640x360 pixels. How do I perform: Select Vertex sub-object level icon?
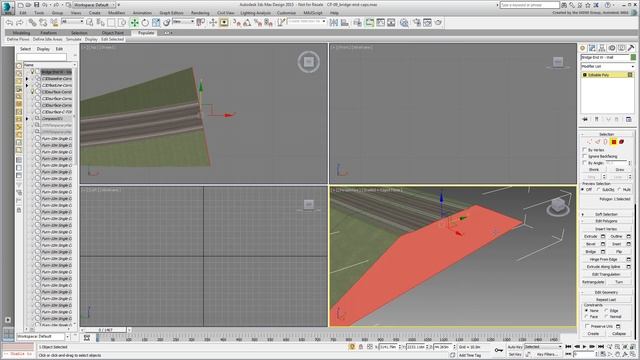click(589, 142)
